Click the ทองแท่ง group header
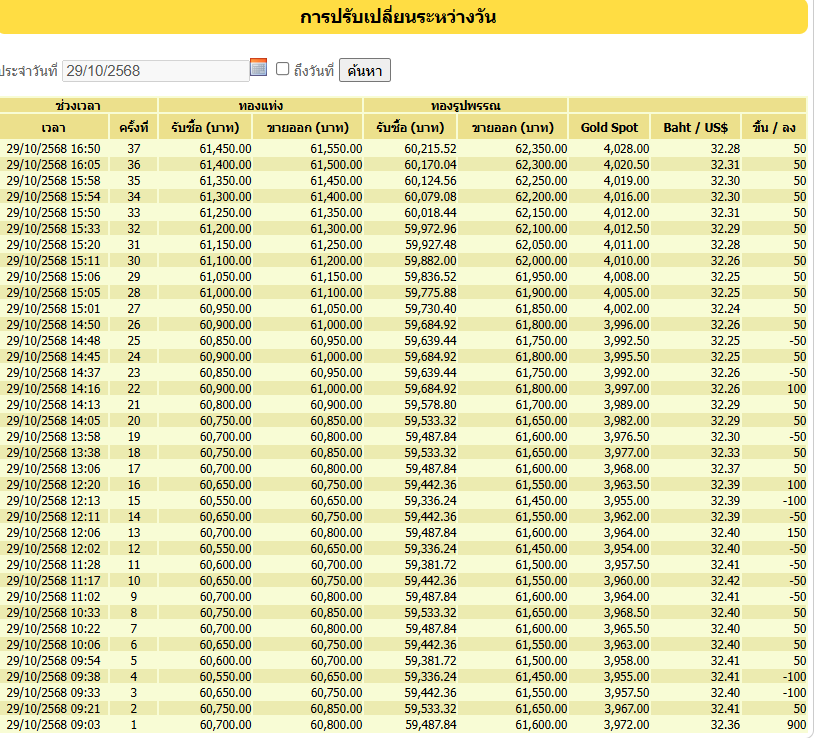 click(x=261, y=106)
